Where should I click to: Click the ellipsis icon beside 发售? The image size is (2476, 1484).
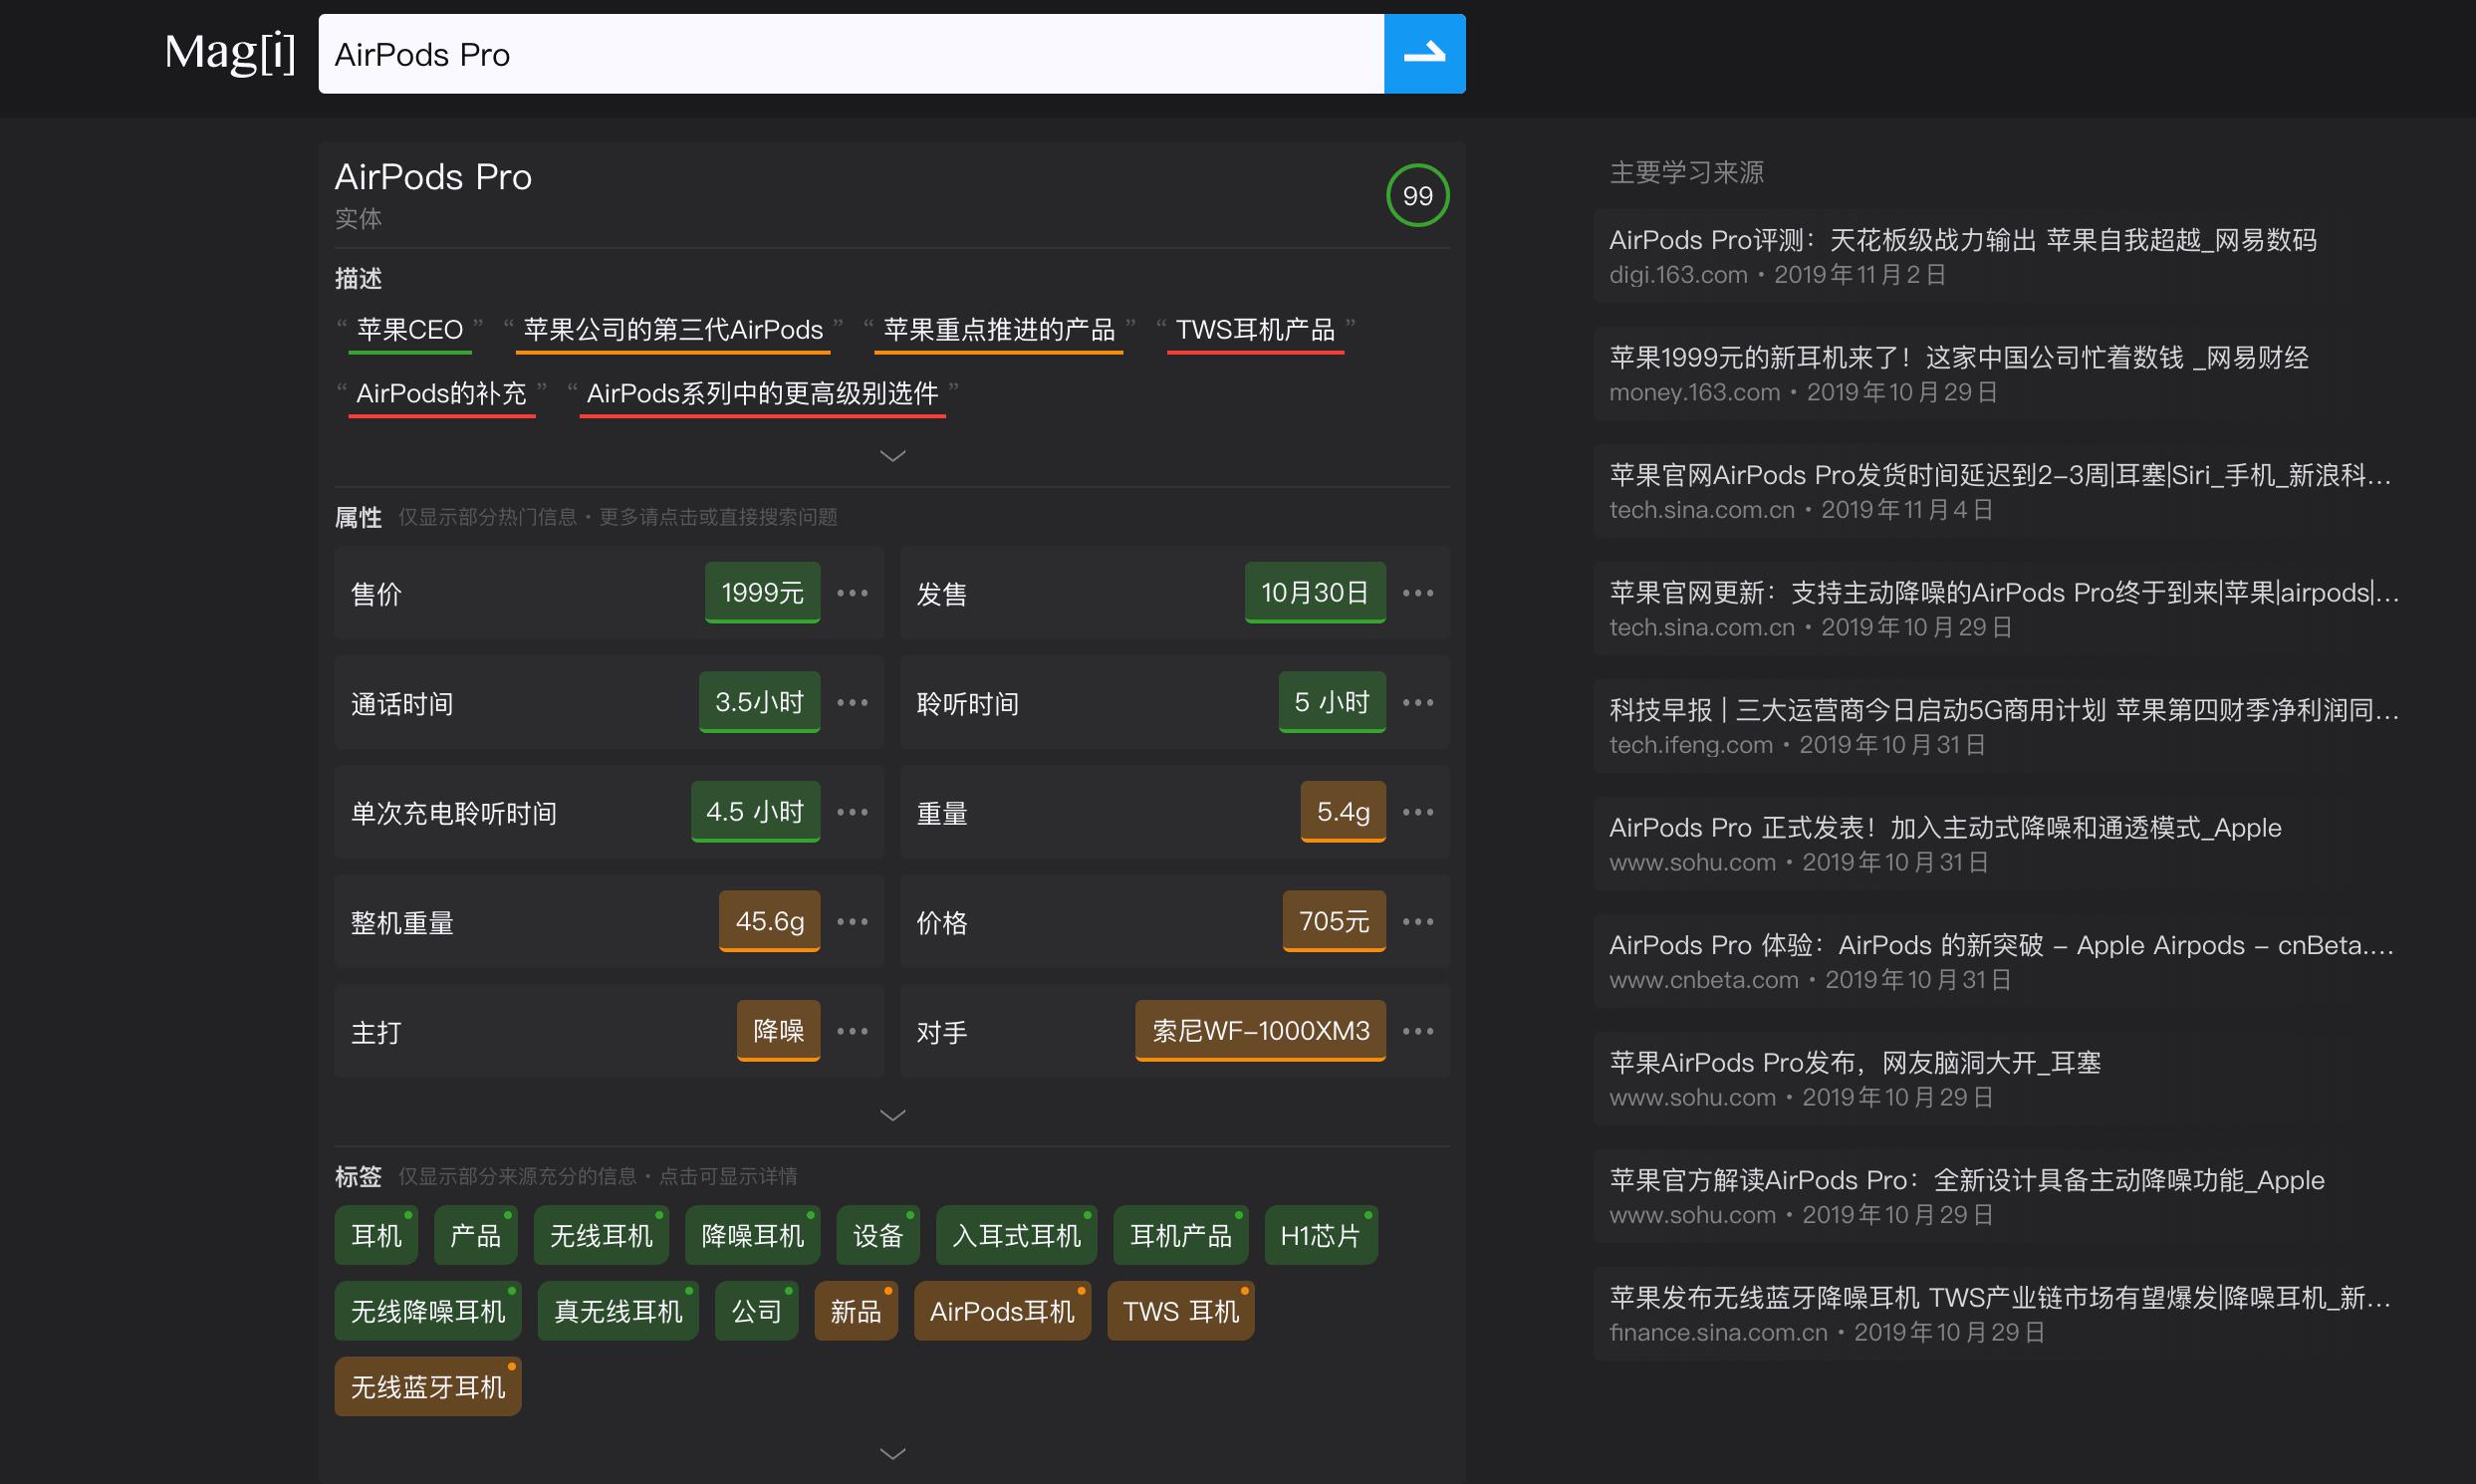[1417, 592]
